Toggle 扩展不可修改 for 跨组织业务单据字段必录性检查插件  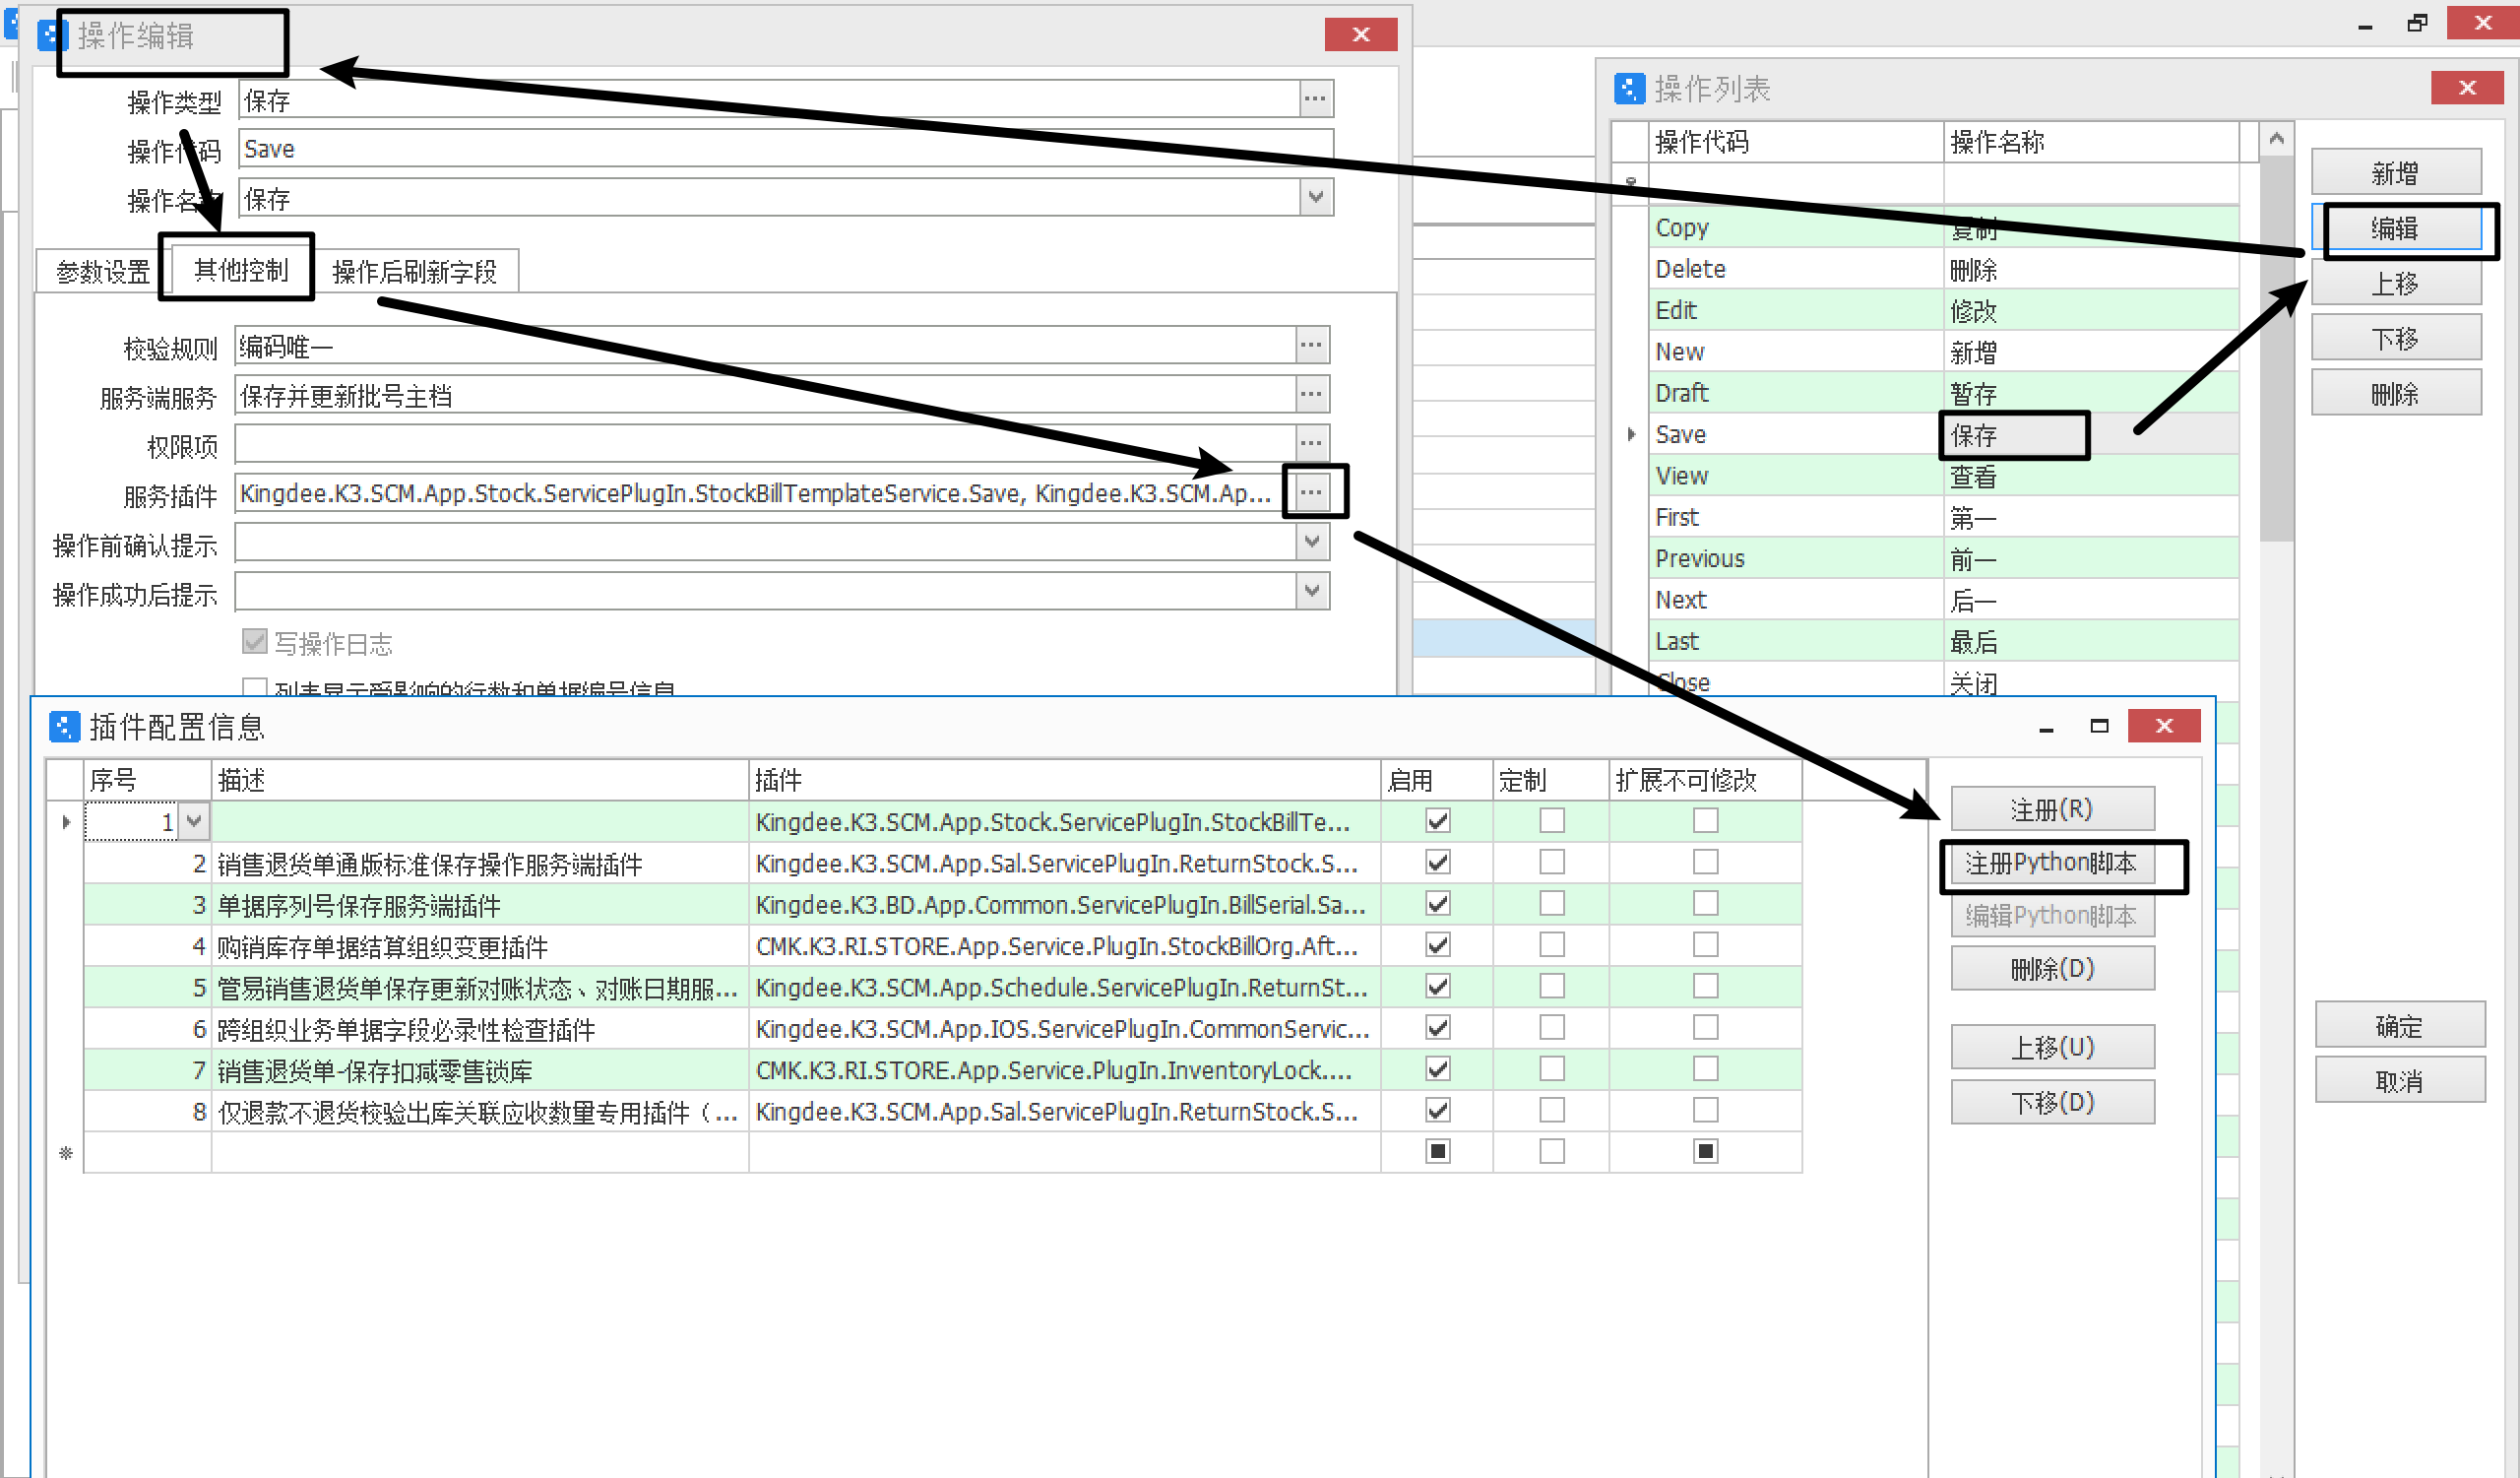(x=1706, y=1028)
